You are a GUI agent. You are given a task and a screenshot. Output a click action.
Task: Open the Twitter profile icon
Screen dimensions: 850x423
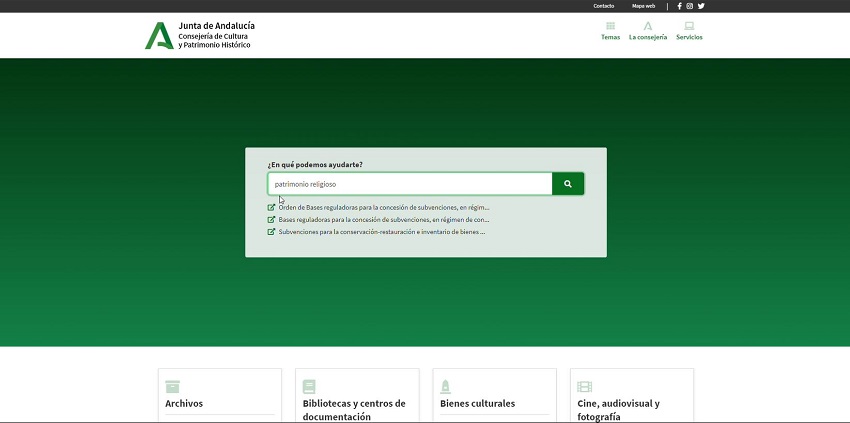click(x=701, y=6)
